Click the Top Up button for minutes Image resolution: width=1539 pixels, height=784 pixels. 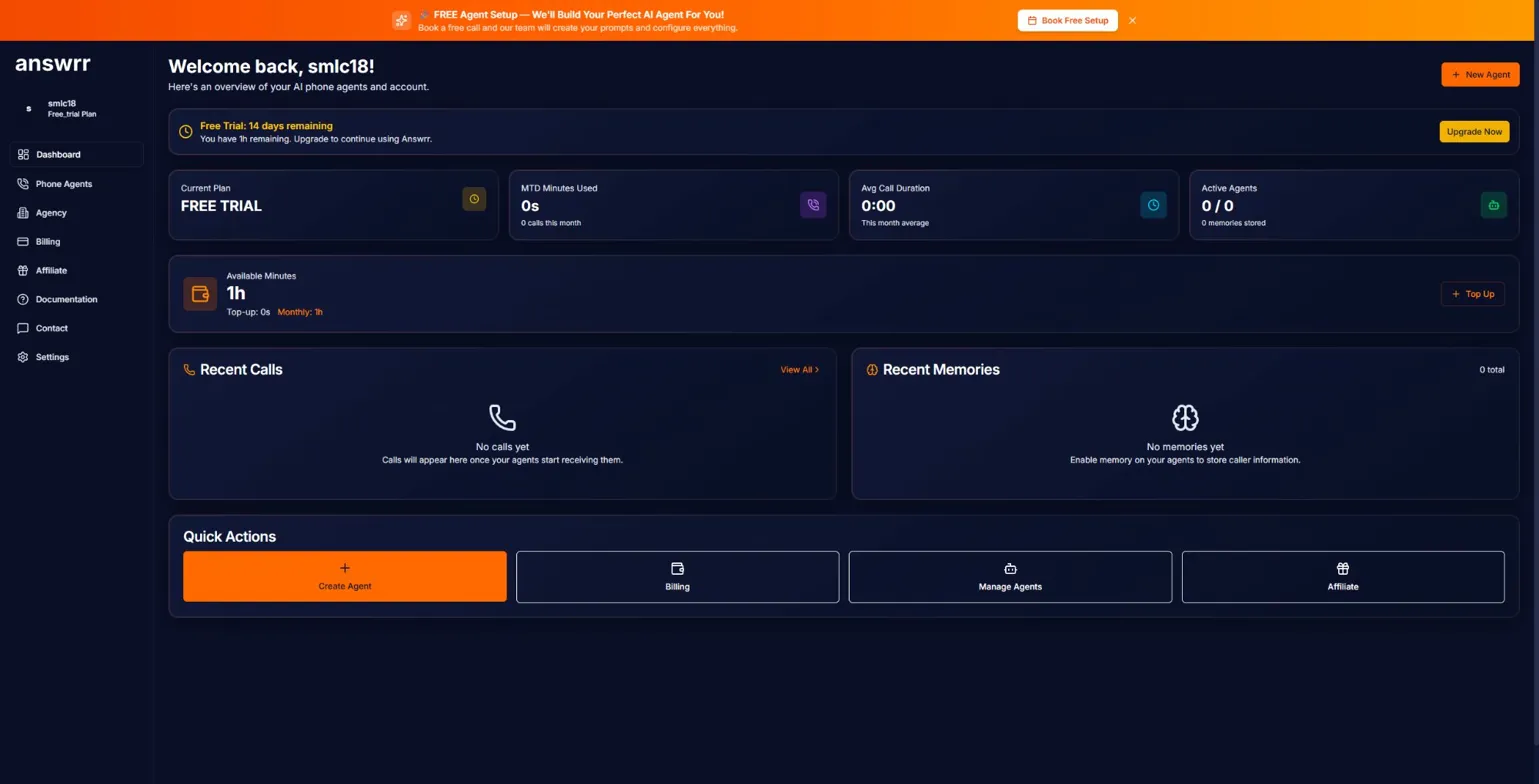1472,293
